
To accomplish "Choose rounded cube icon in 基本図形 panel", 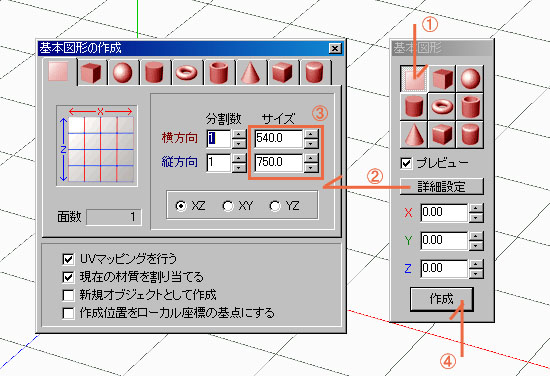I will tap(442, 135).
